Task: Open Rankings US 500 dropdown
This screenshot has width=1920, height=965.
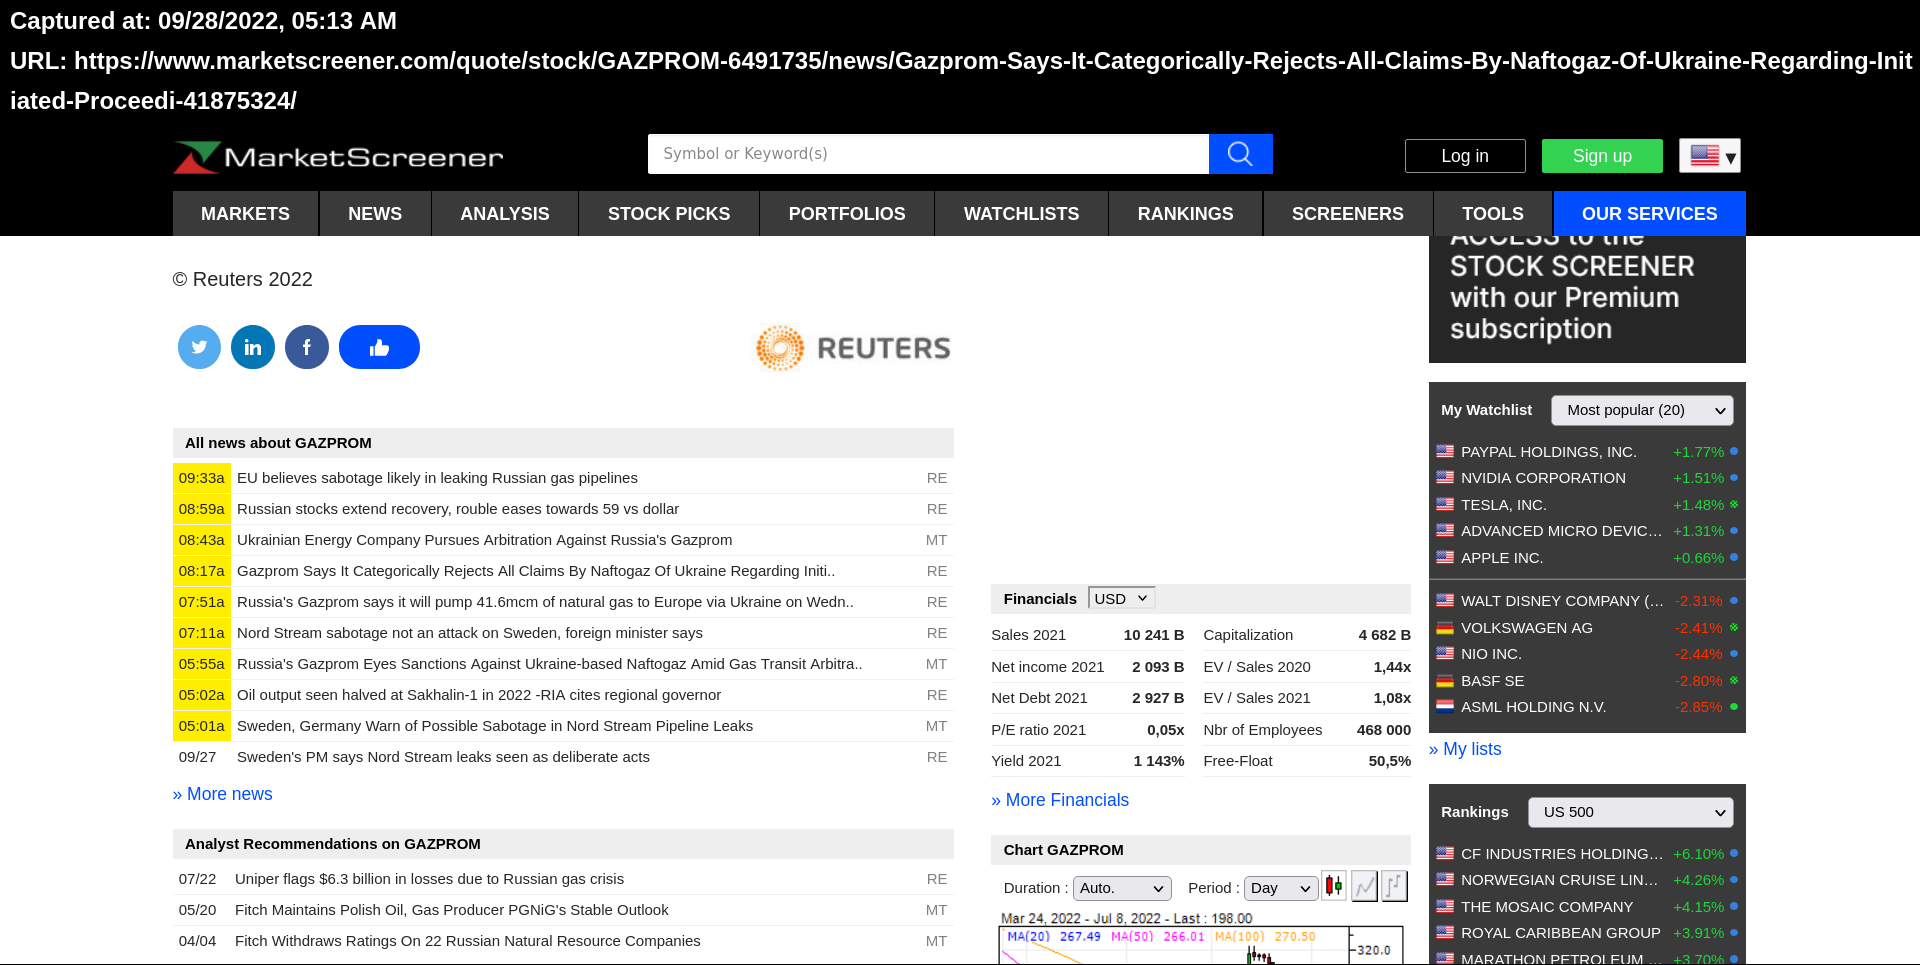Action: click(x=1630, y=812)
